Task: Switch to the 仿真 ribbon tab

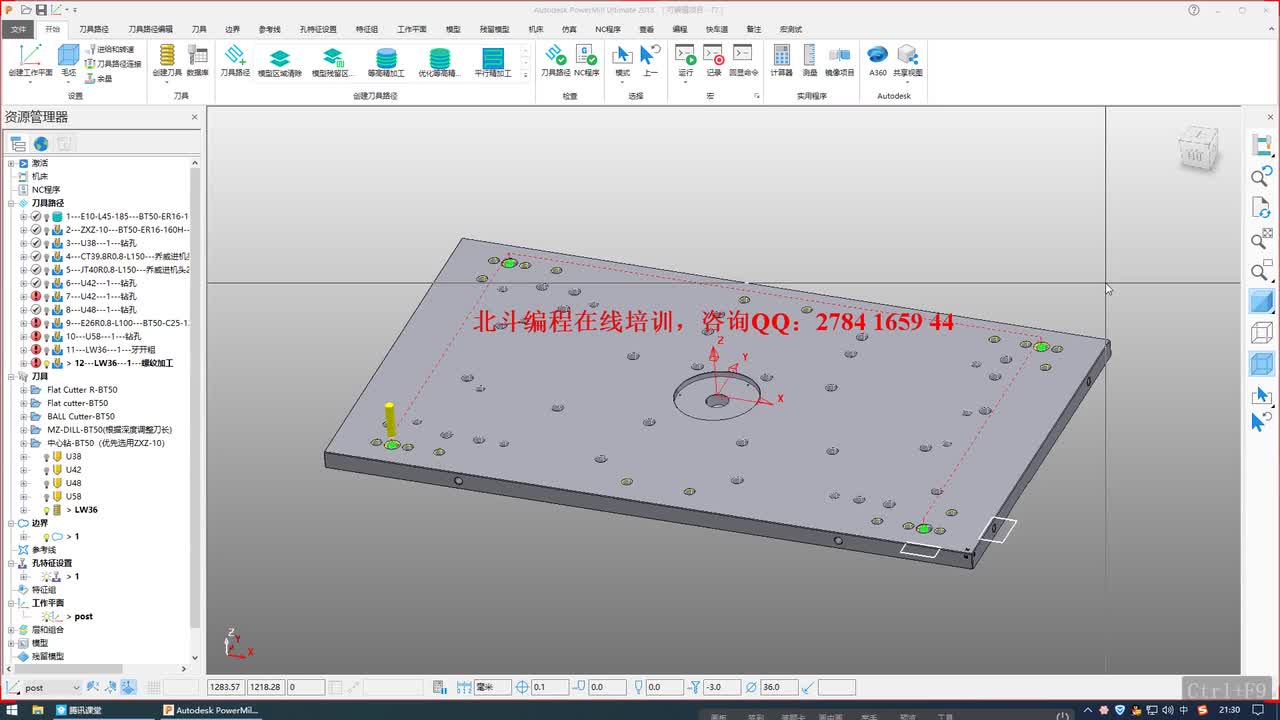Action: pos(569,30)
